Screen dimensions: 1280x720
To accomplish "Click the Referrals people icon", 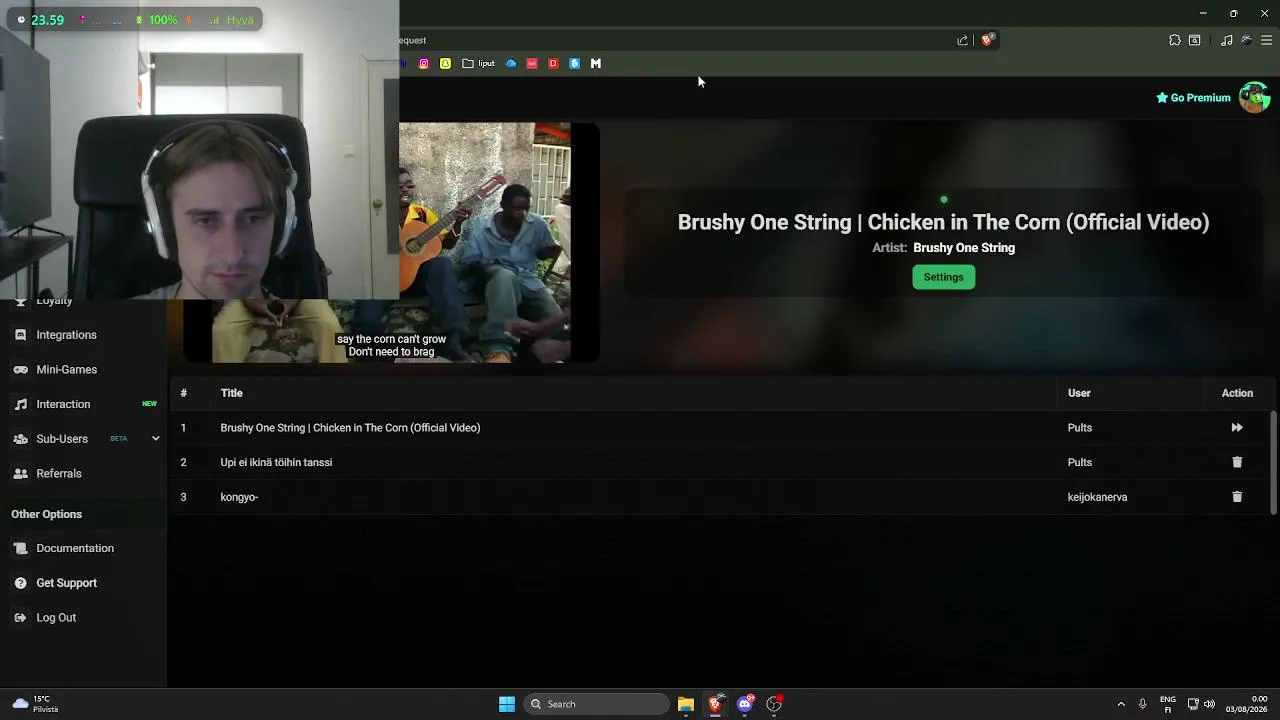I will [x=20, y=474].
